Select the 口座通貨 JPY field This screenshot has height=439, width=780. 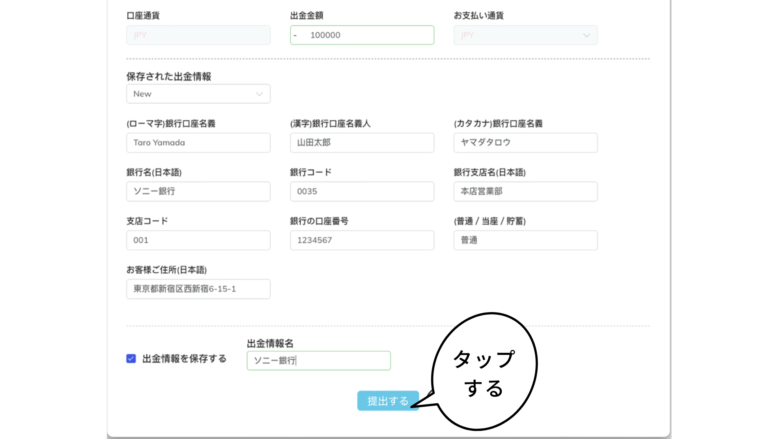[x=198, y=35]
